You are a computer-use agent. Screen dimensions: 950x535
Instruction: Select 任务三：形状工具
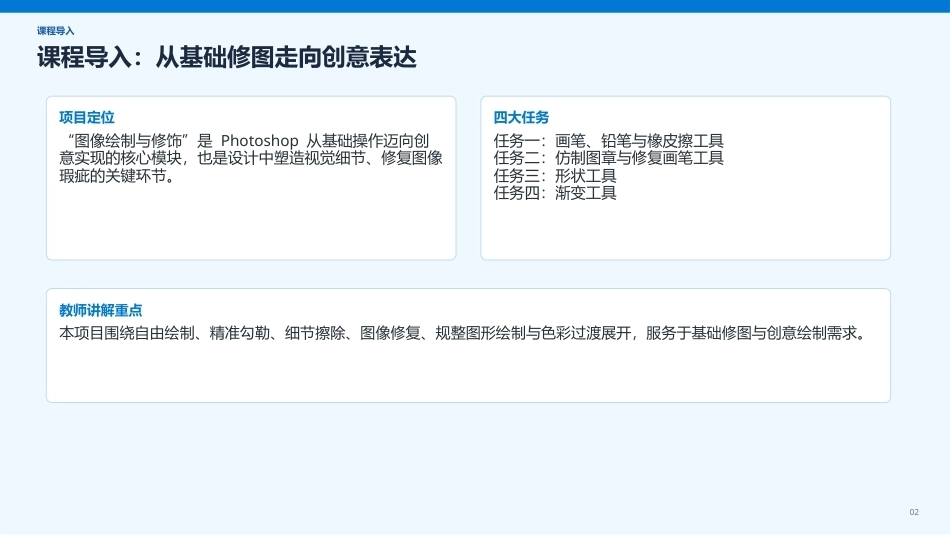[x=555, y=176]
